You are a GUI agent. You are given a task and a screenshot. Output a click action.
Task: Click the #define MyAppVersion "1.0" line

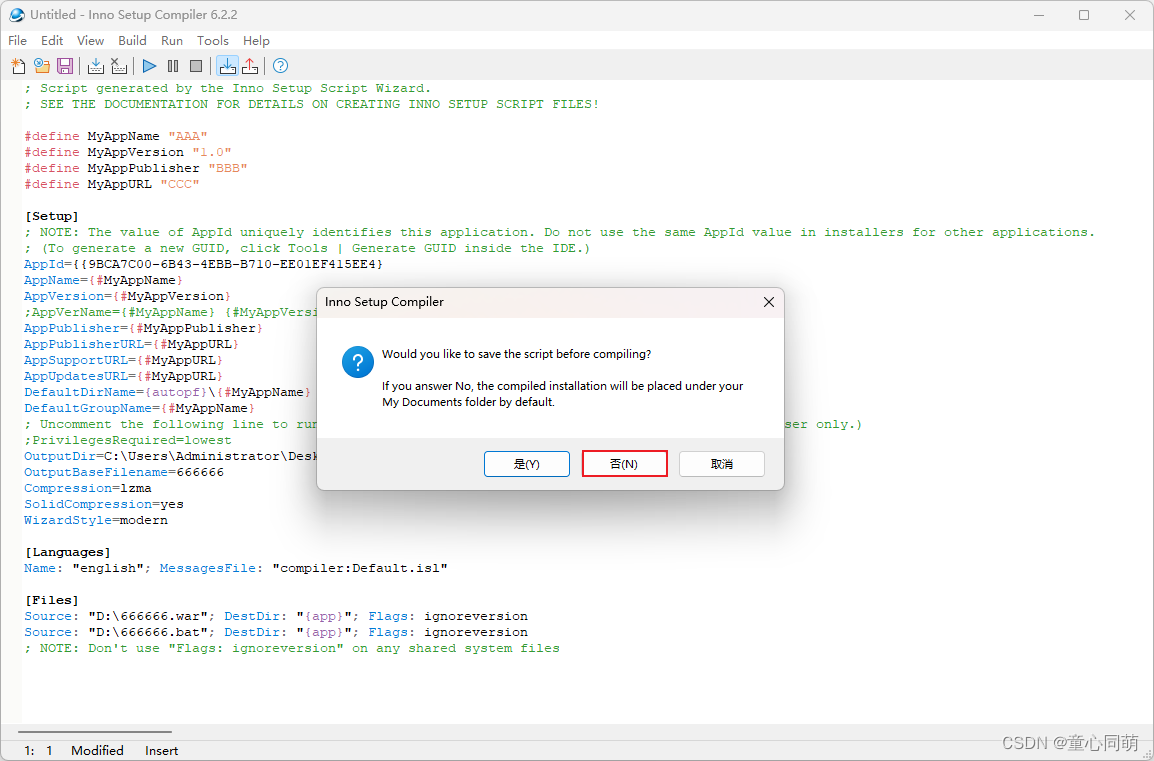click(x=128, y=152)
